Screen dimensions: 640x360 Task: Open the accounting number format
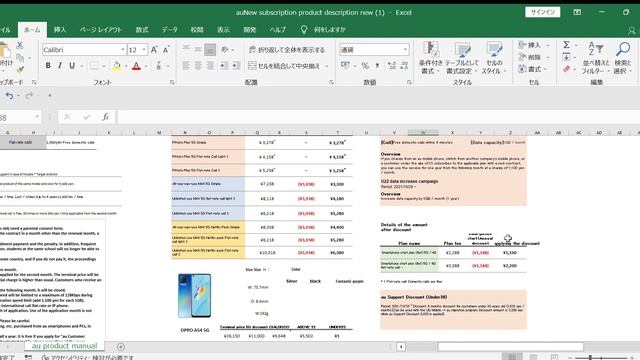click(345, 65)
